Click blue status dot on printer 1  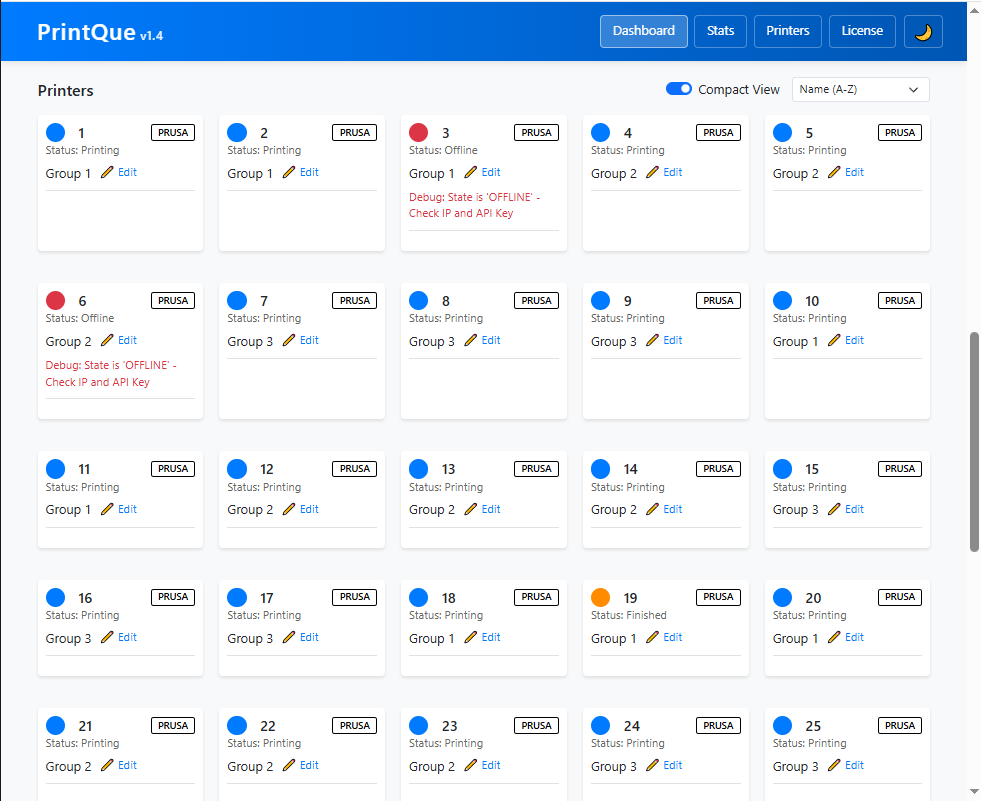coord(55,132)
